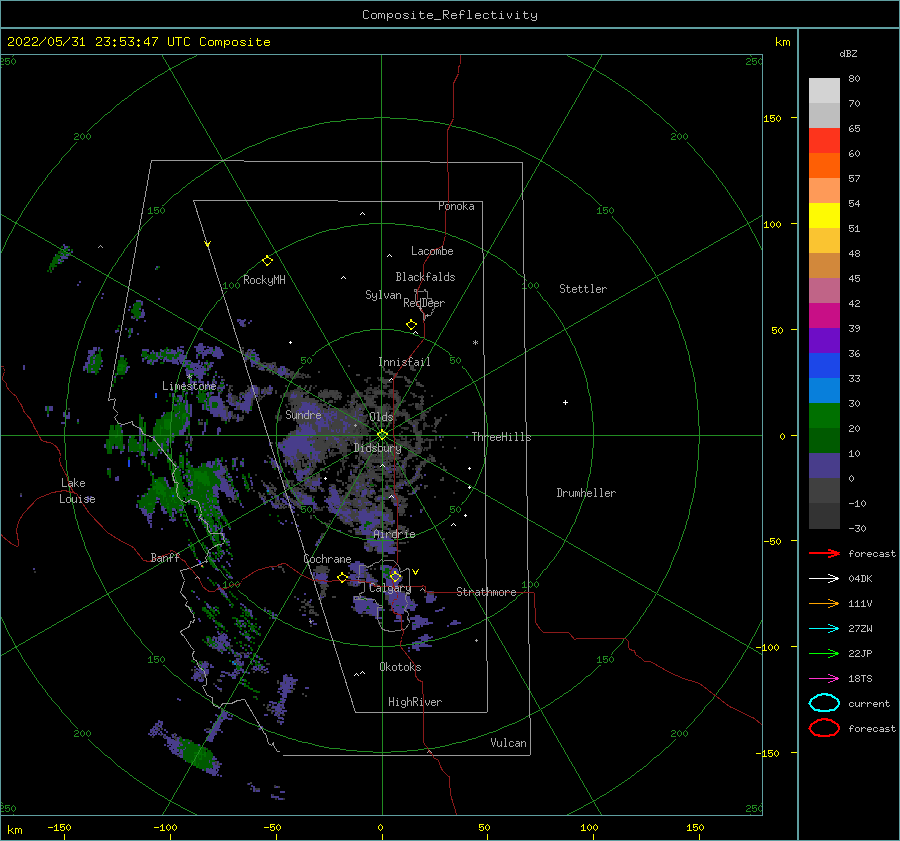Click the RockyMH label
Viewport: 900px width, 841px height.
pyautogui.click(x=264, y=280)
